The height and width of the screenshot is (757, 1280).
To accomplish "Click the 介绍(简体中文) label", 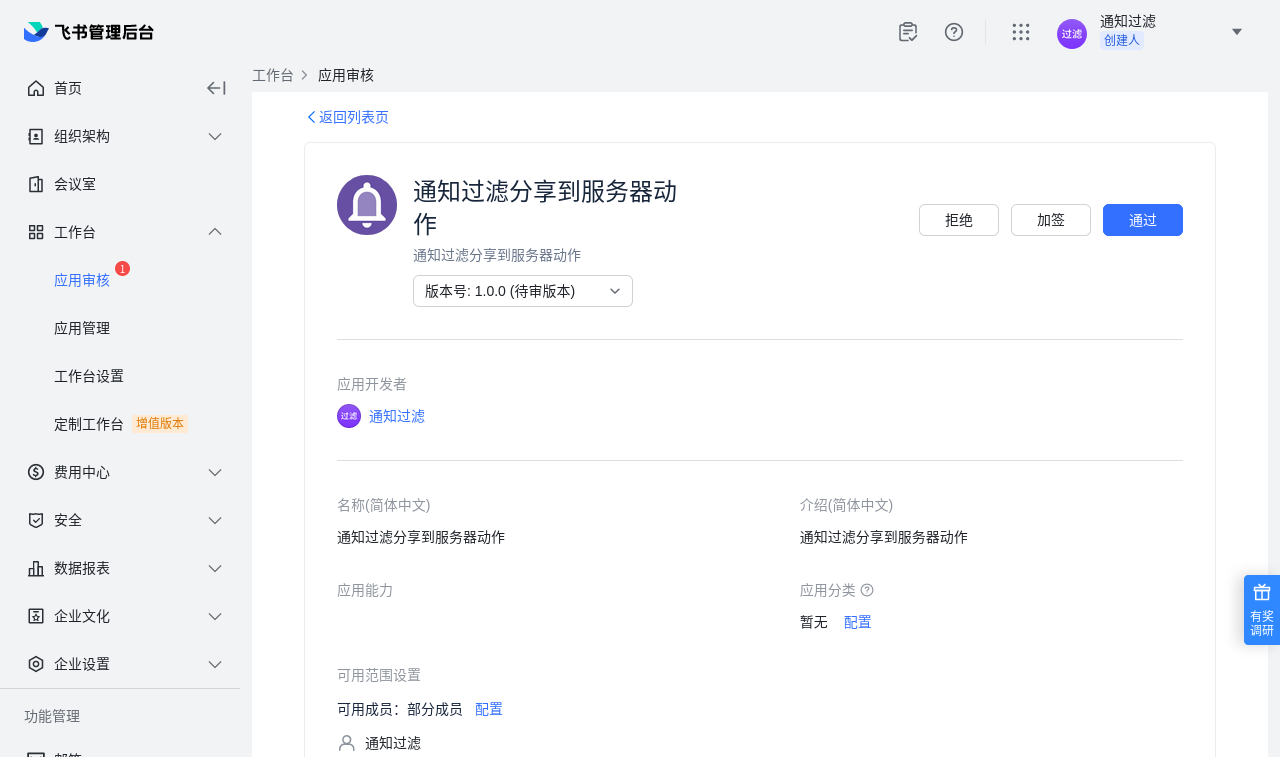I will point(847,505).
